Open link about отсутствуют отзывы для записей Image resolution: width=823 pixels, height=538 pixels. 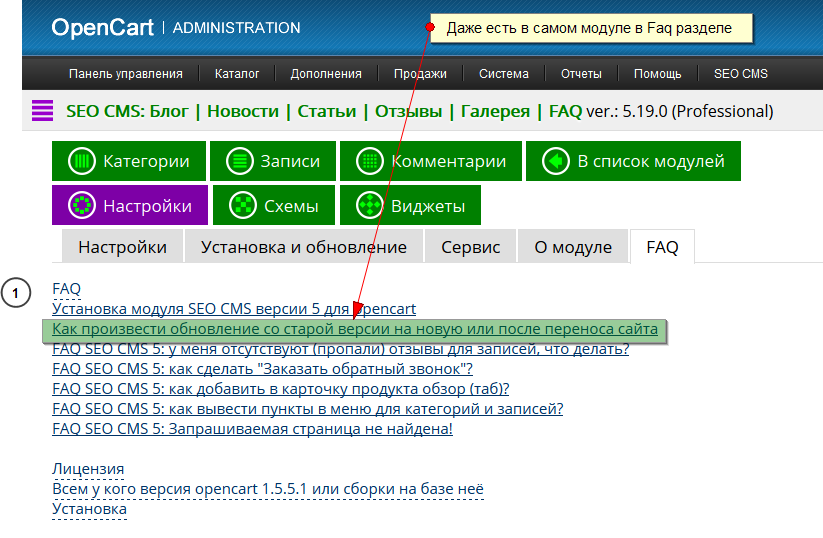pyautogui.click(x=341, y=349)
